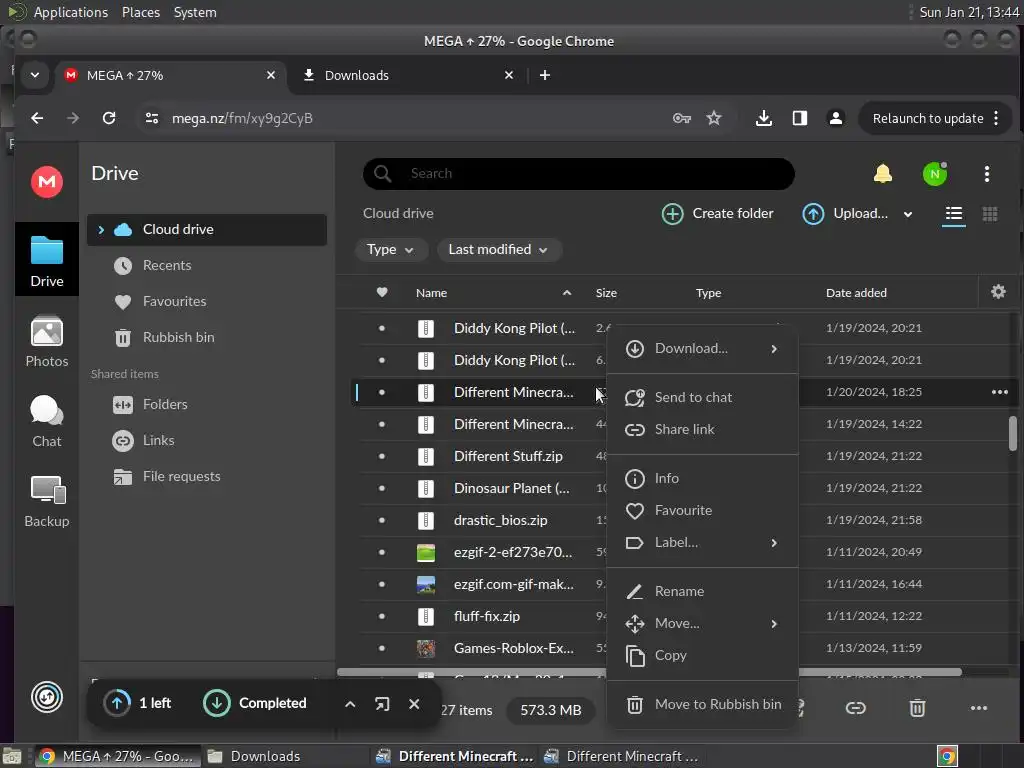Open the Drive section in sidebar
The width and height of the screenshot is (1024, 768).
(46, 260)
